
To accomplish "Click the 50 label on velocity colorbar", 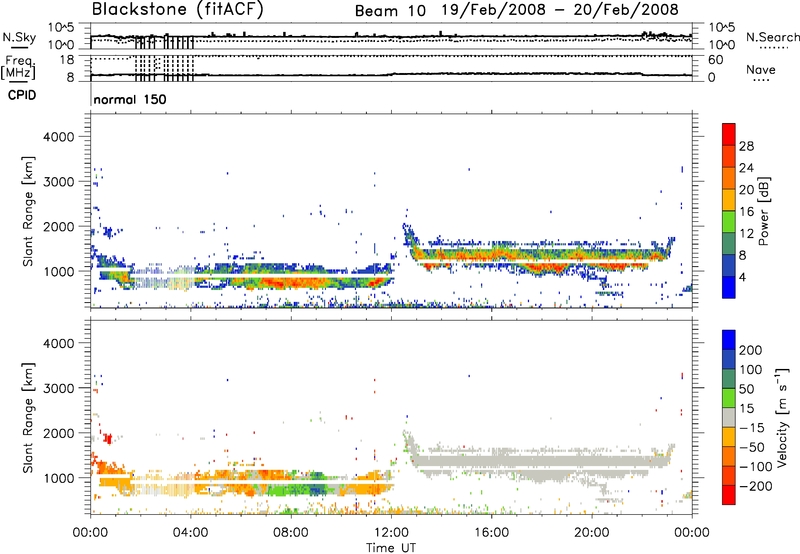I will point(747,389).
